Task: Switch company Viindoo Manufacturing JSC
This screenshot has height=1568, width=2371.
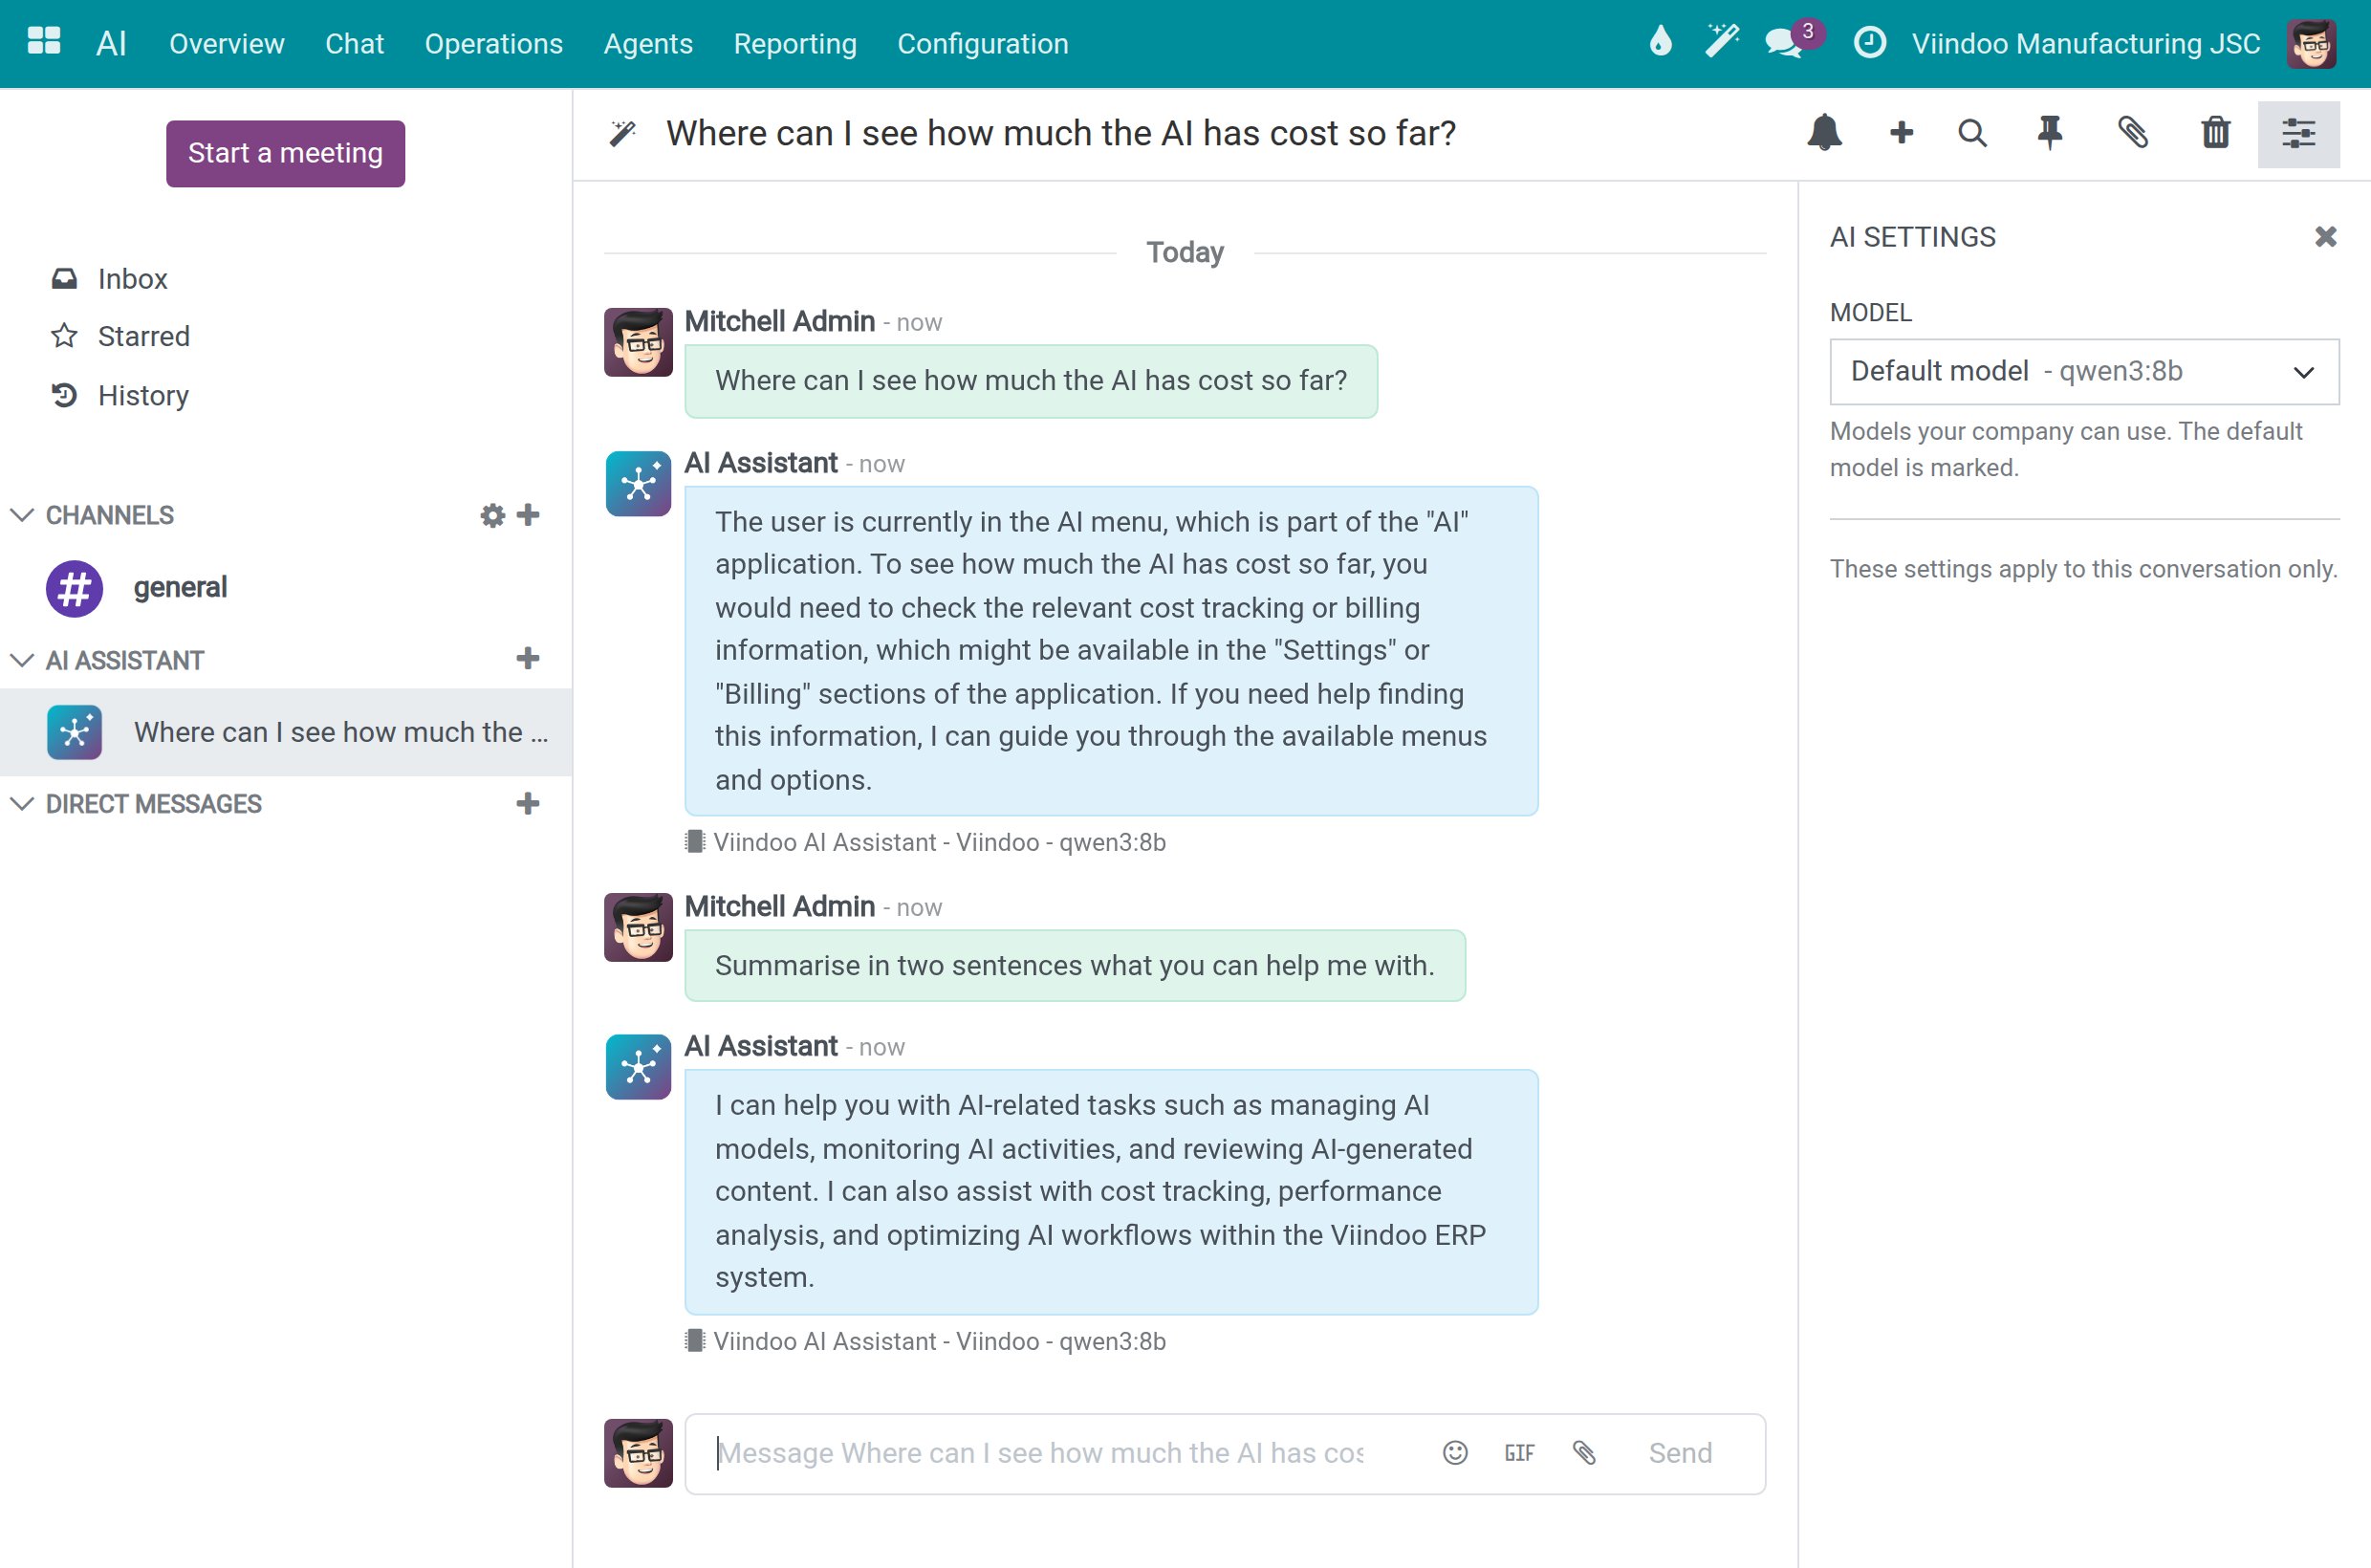Action: pyautogui.click(x=2085, y=44)
